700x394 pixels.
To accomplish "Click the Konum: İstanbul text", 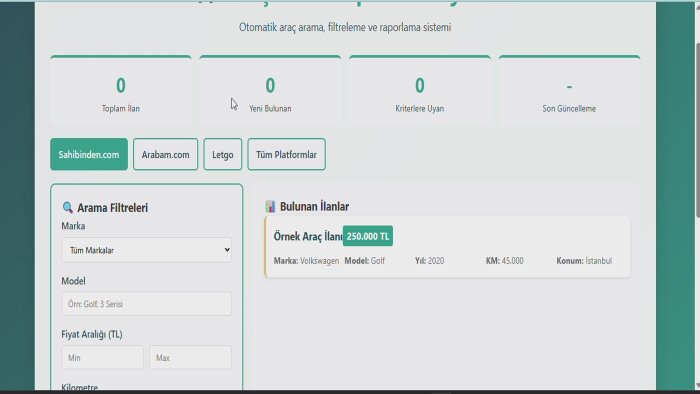I will coord(584,261).
